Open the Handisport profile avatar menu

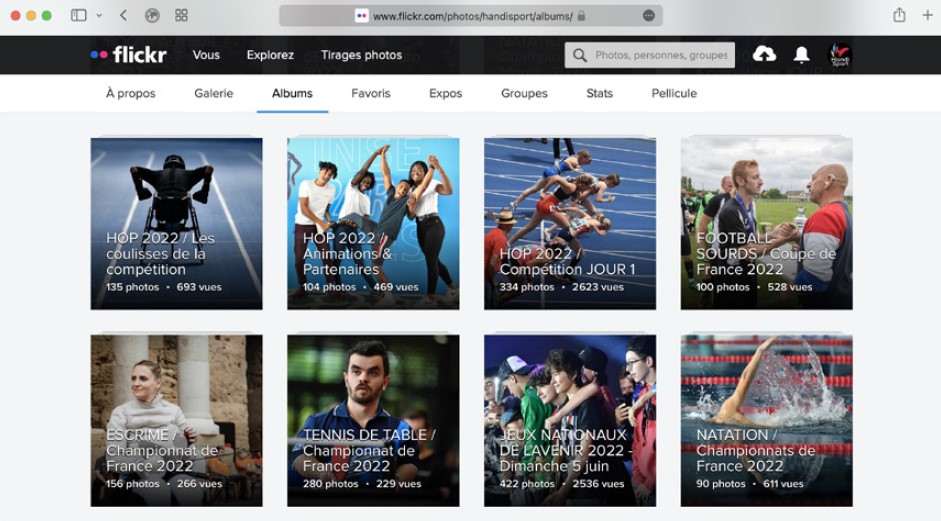(x=840, y=55)
